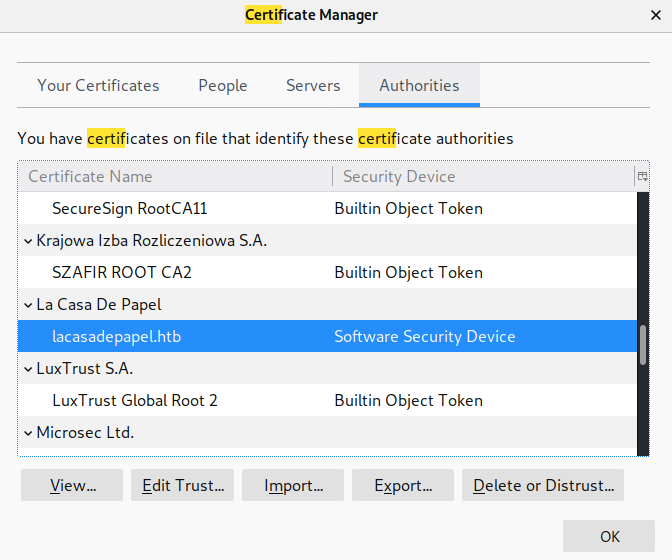Select the Authorities tab

419,86
